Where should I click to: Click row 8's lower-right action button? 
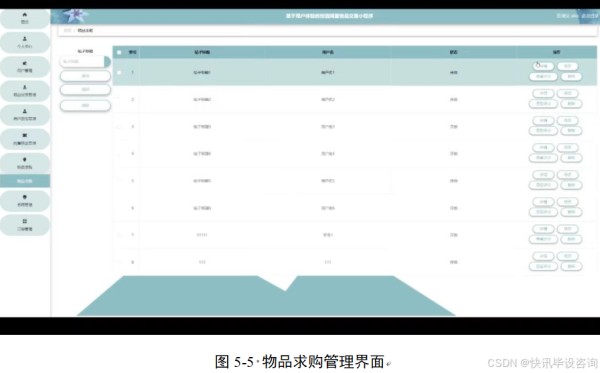click(x=571, y=267)
